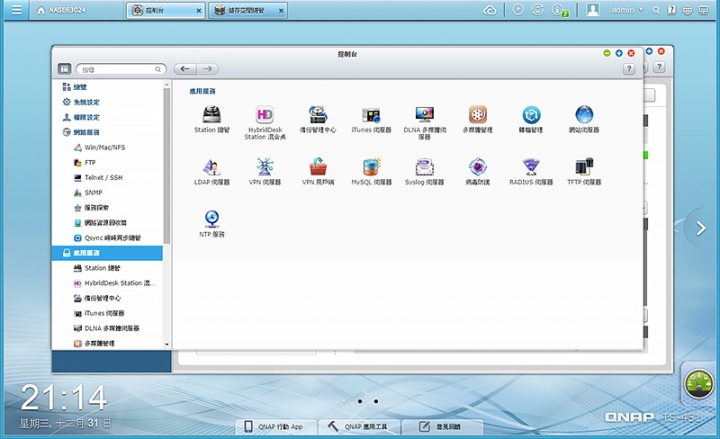
Task: Open Station Manager icon in main panel
Action: pos(212,115)
